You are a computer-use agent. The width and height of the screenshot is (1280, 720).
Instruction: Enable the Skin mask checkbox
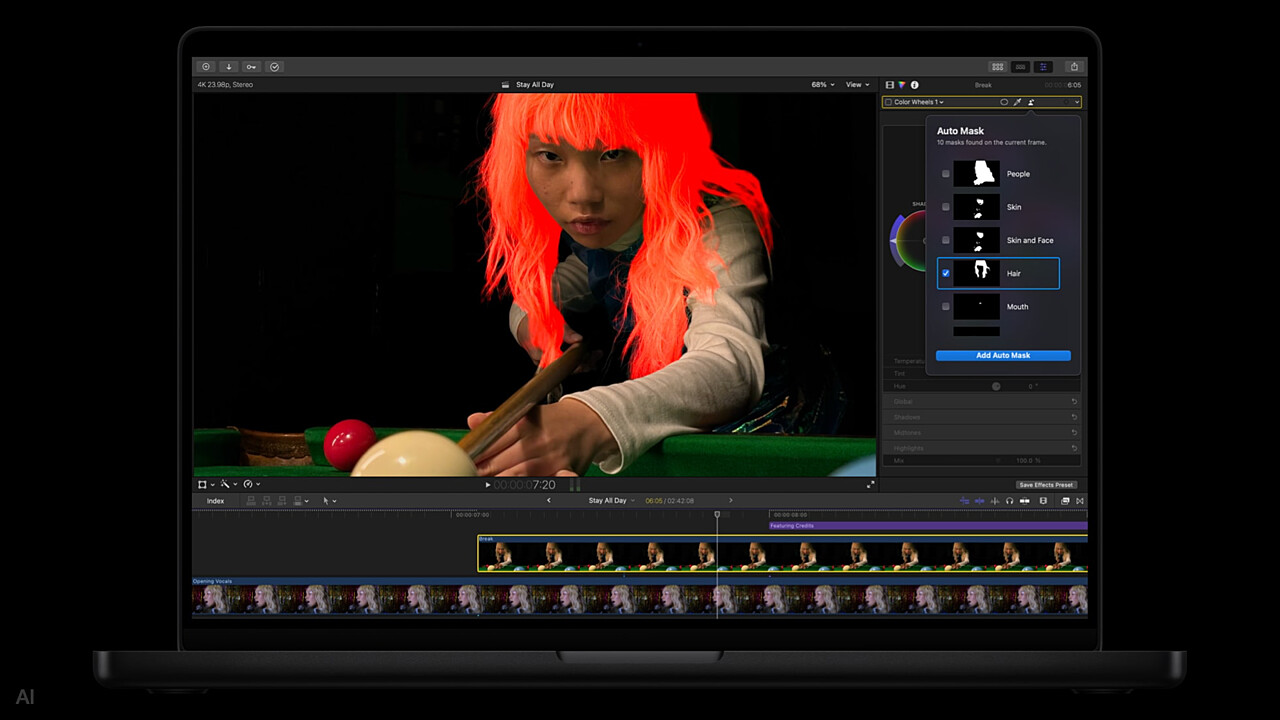pos(946,207)
